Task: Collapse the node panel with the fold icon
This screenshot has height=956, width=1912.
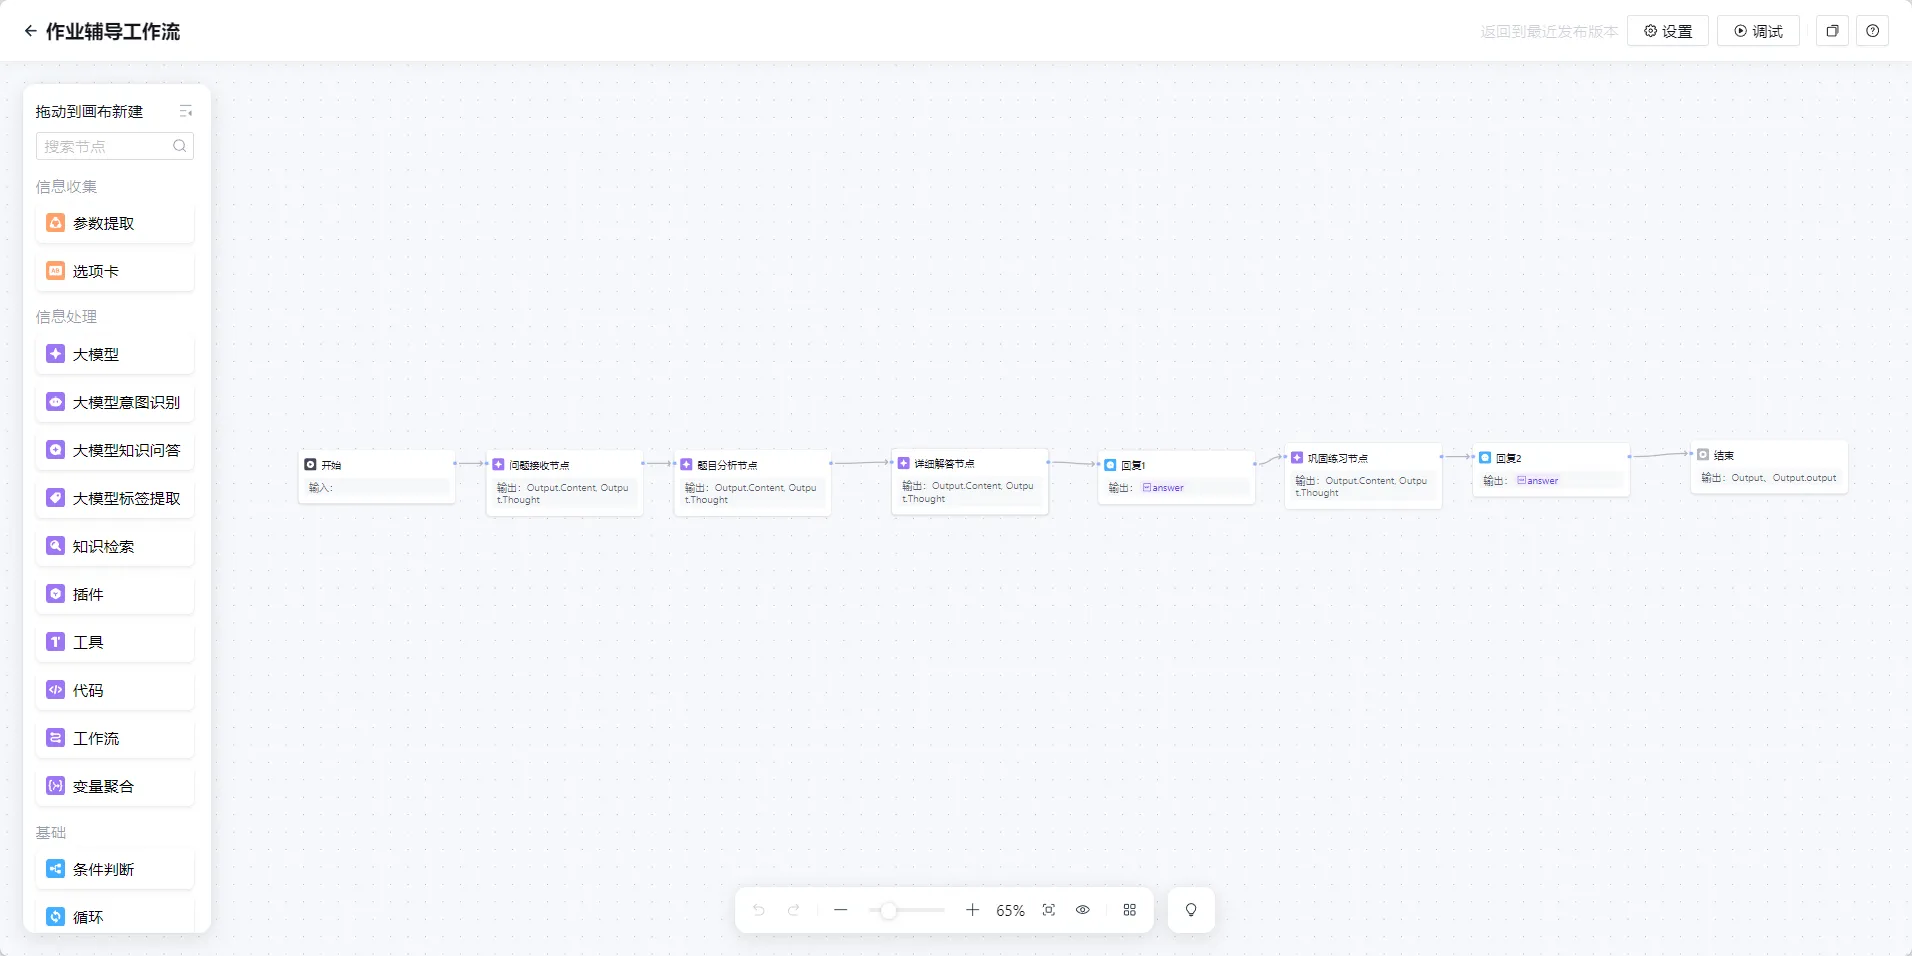Action: coord(185,111)
